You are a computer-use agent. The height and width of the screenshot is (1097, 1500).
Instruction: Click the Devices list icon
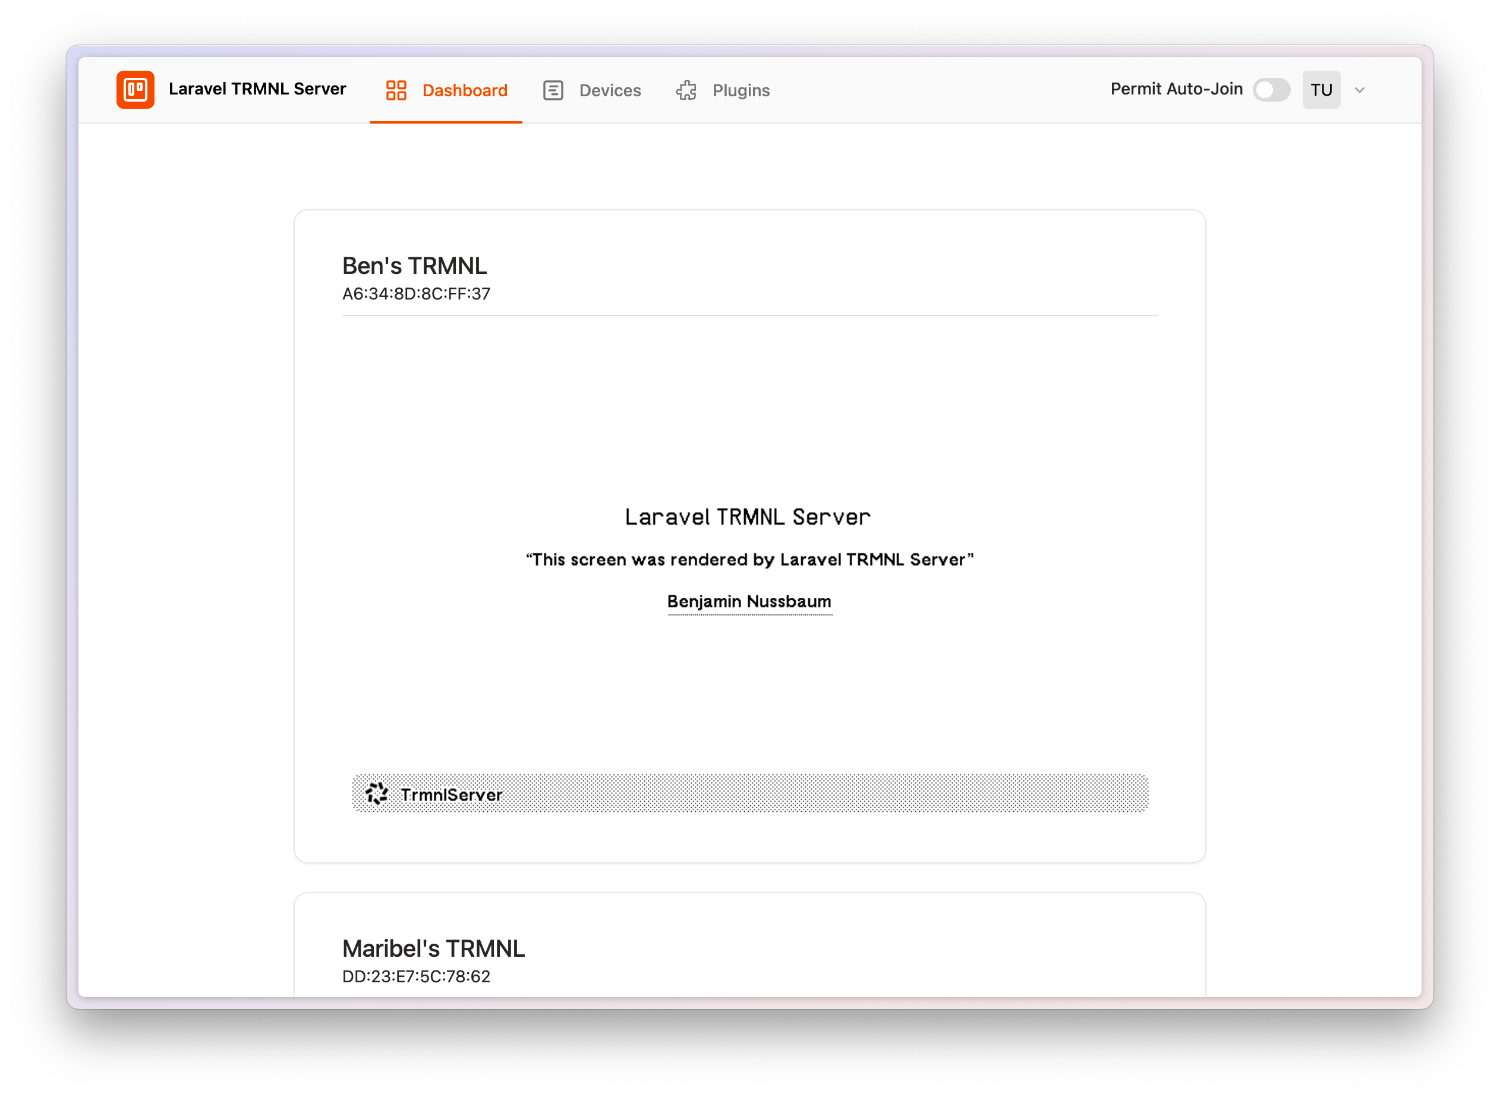553,90
